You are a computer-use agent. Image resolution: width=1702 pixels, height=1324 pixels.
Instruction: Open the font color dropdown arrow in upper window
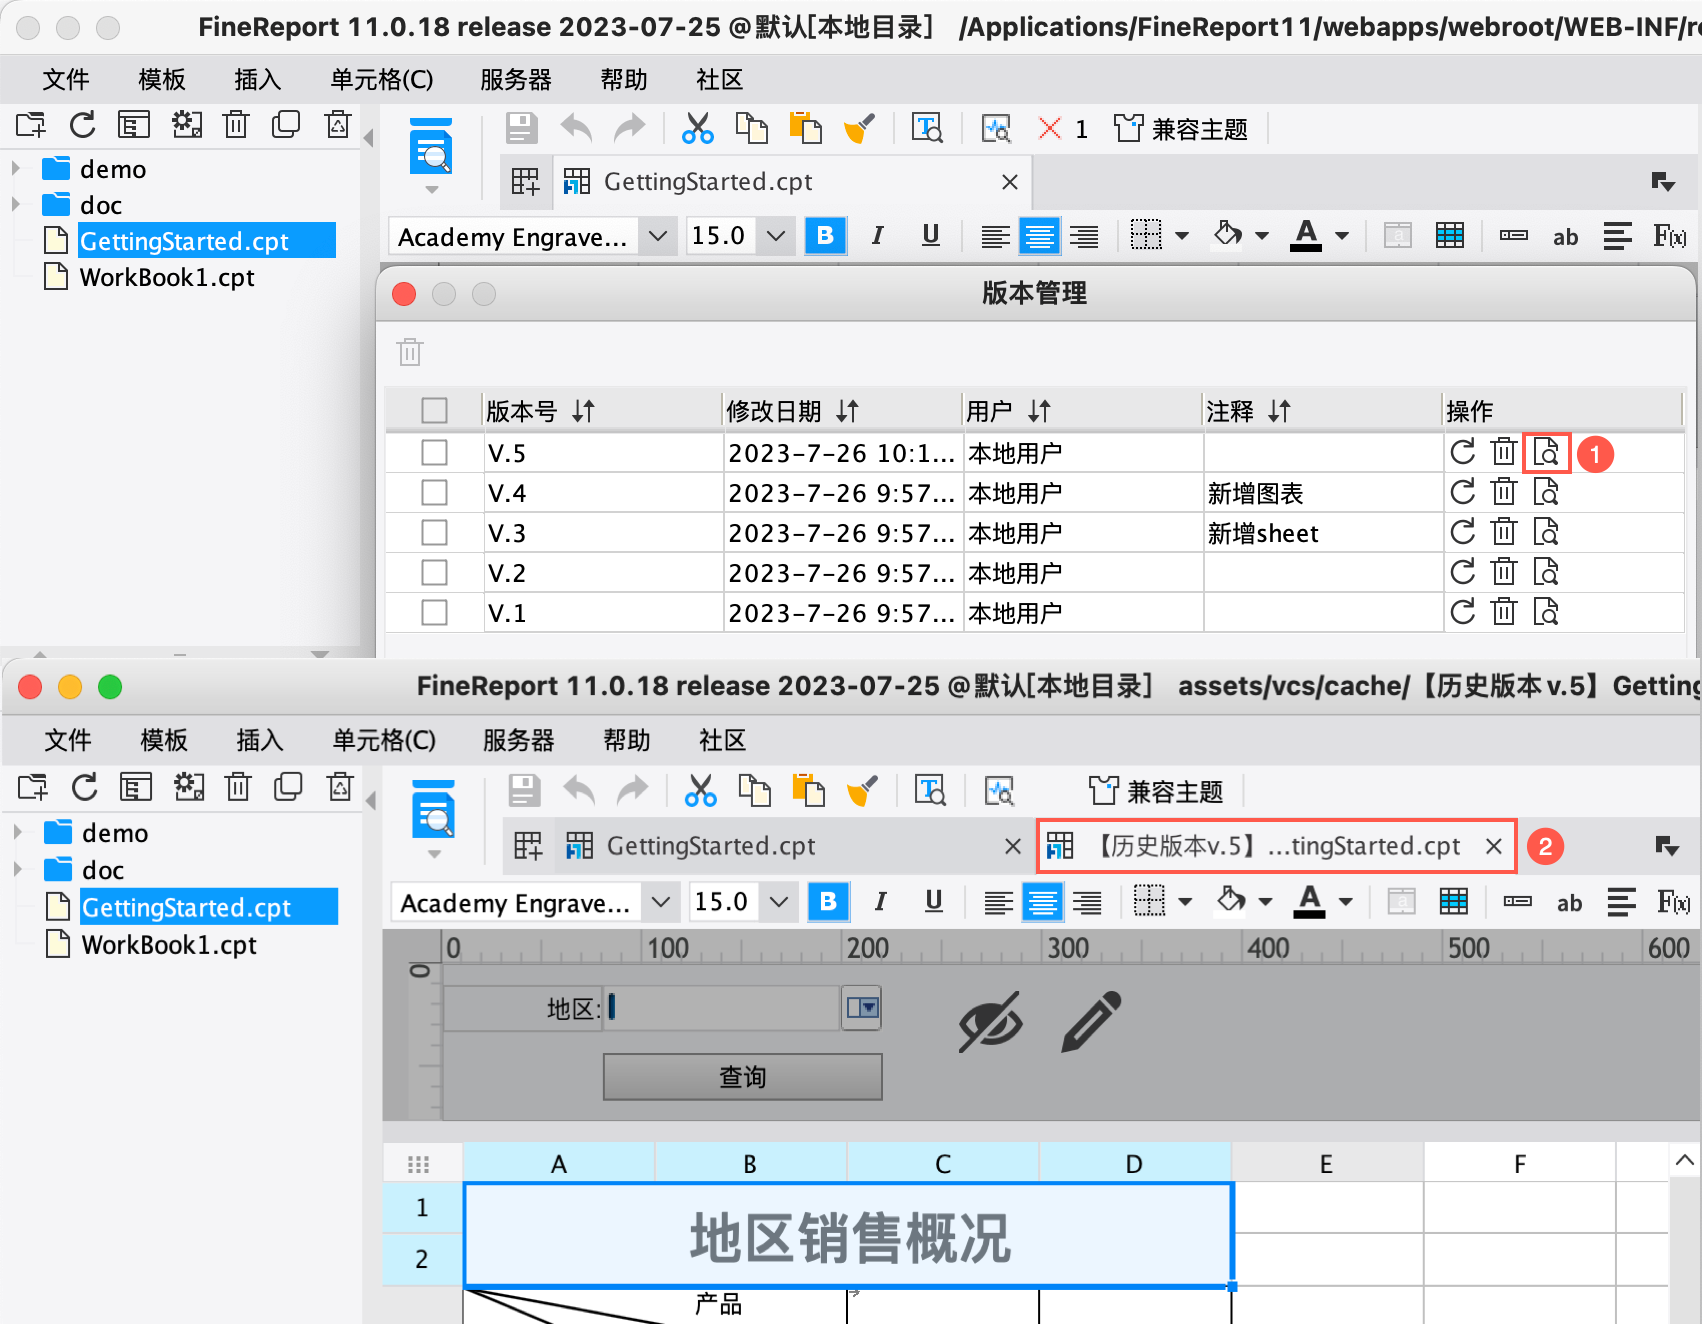pyautogui.click(x=1342, y=236)
